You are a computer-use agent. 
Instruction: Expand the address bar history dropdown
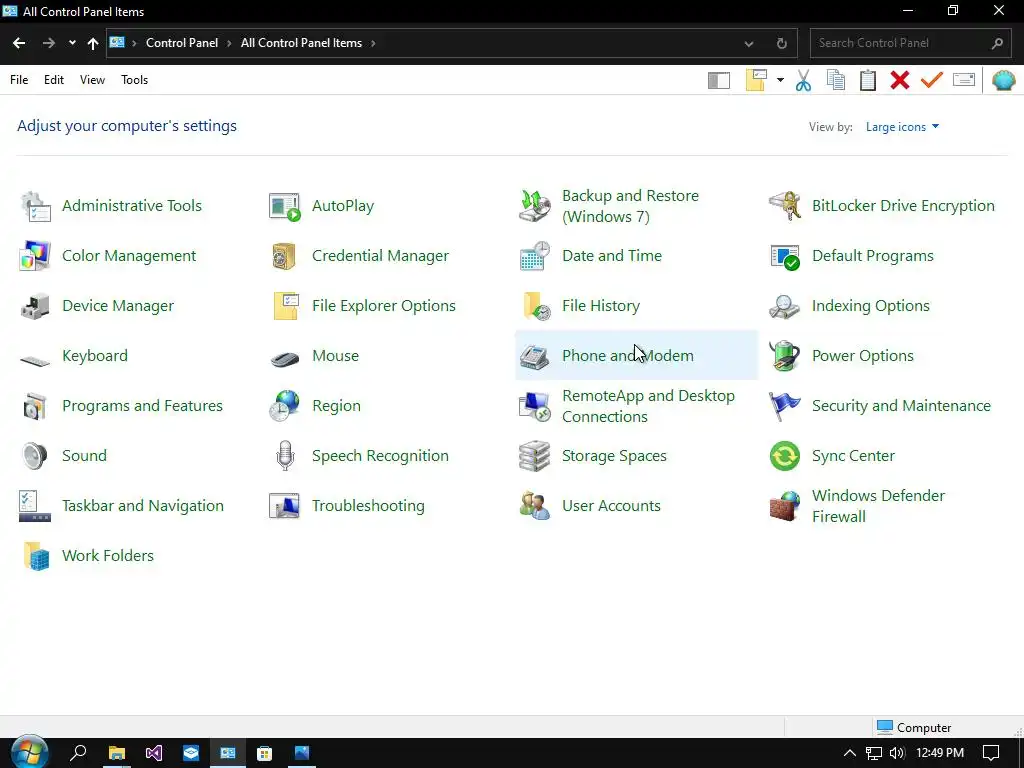pyautogui.click(x=749, y=44)
